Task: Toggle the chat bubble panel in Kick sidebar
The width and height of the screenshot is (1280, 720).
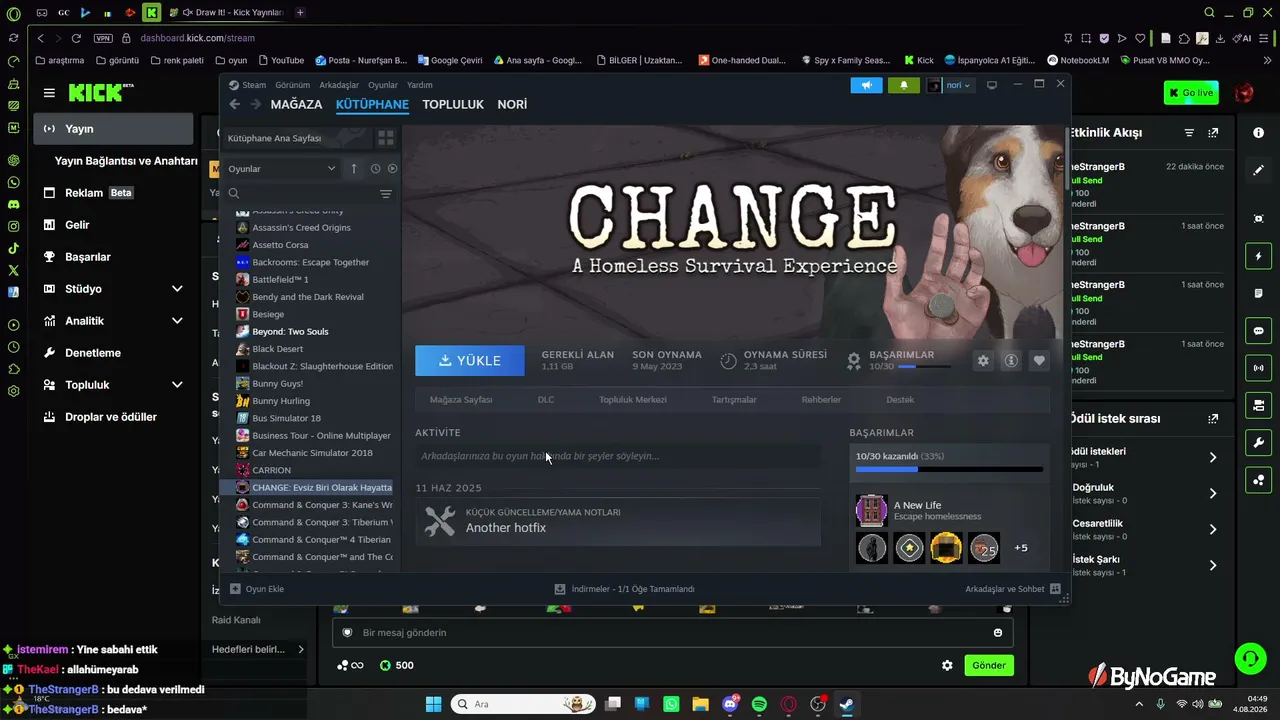Action: pos(1258,331)
